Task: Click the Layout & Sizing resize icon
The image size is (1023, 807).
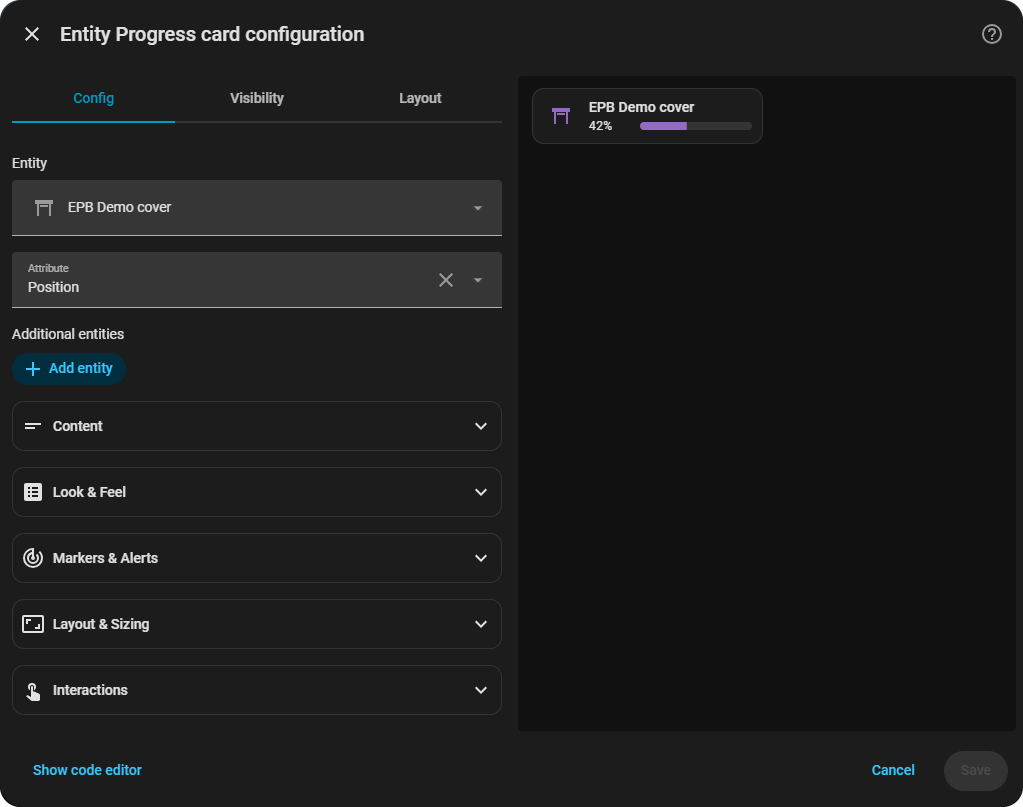Action: 33,624
